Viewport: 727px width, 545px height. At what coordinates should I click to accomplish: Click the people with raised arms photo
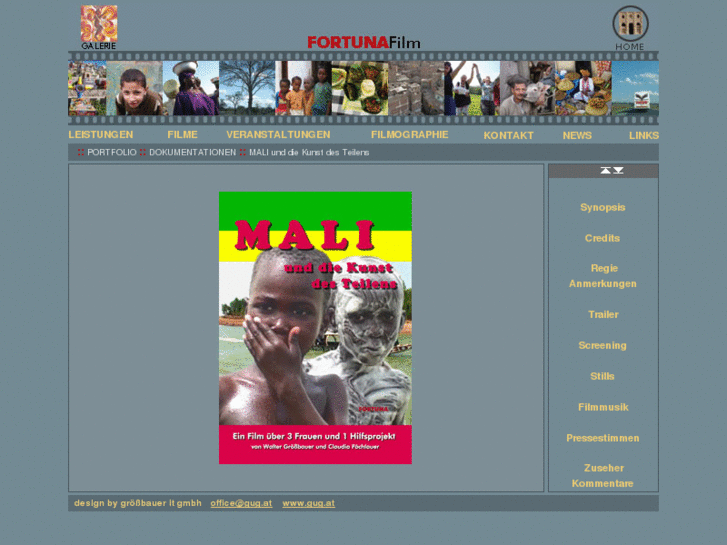tap(472, 88)
